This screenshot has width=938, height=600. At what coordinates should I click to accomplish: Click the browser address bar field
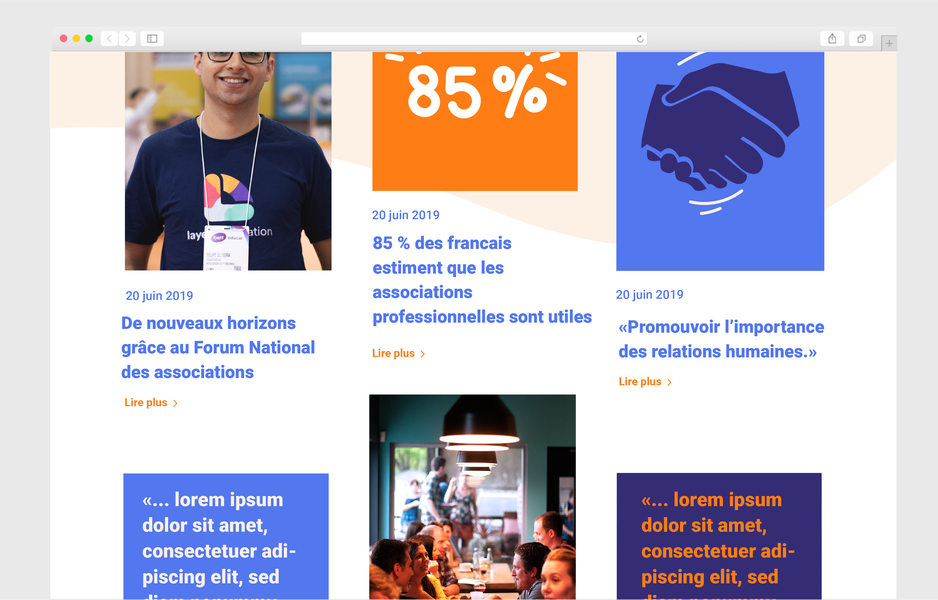474,39
